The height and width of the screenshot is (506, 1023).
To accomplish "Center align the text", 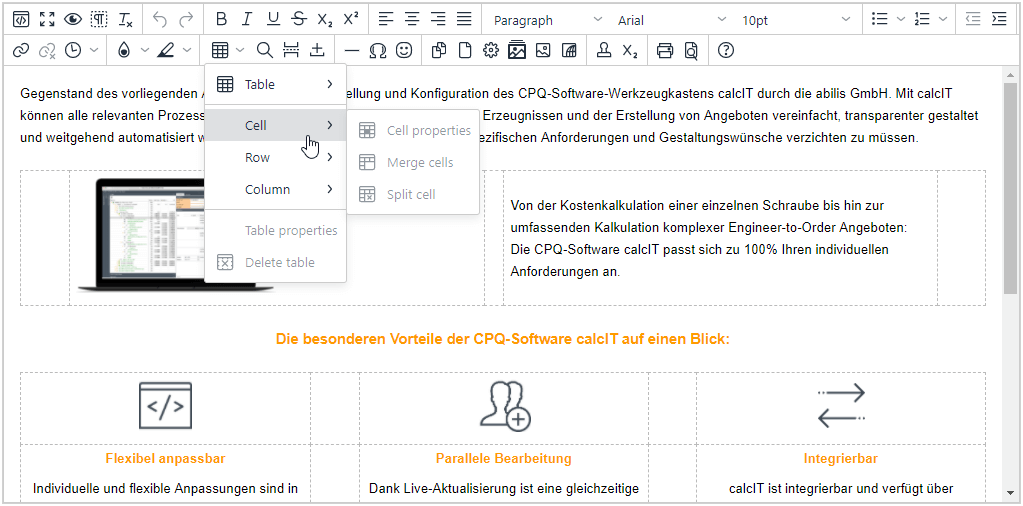I will pyautogui.click(x=412, y=20).
